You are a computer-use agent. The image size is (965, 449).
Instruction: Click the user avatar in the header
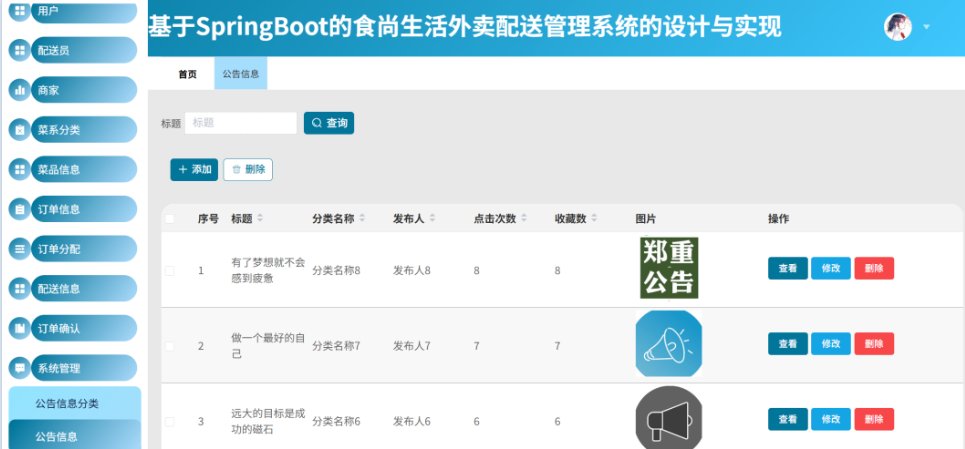coord(898,27)
